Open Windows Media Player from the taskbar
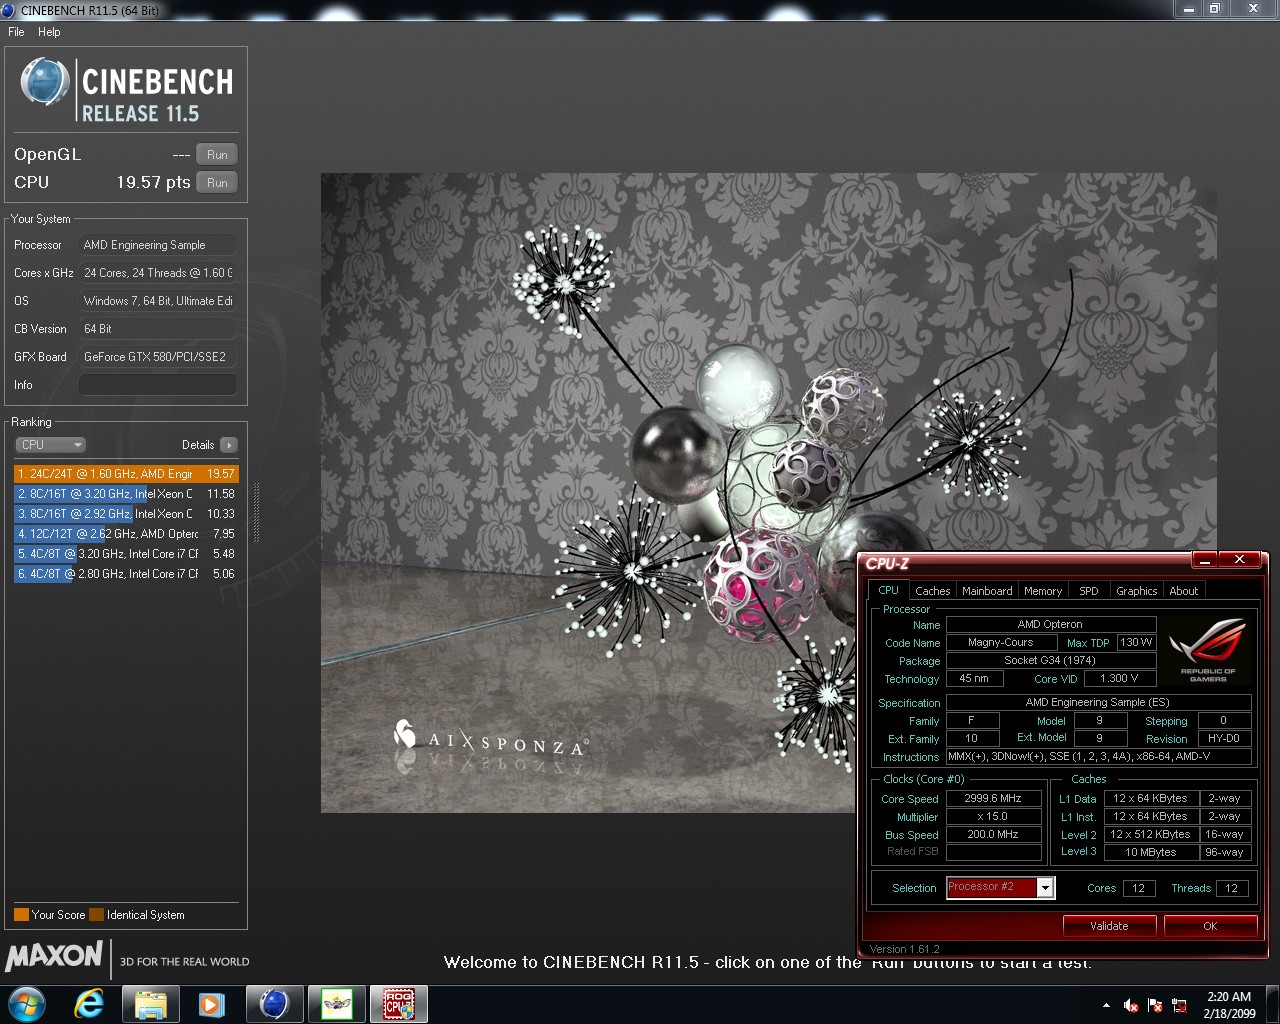1280x1024 pixels. click(211, 1003)
